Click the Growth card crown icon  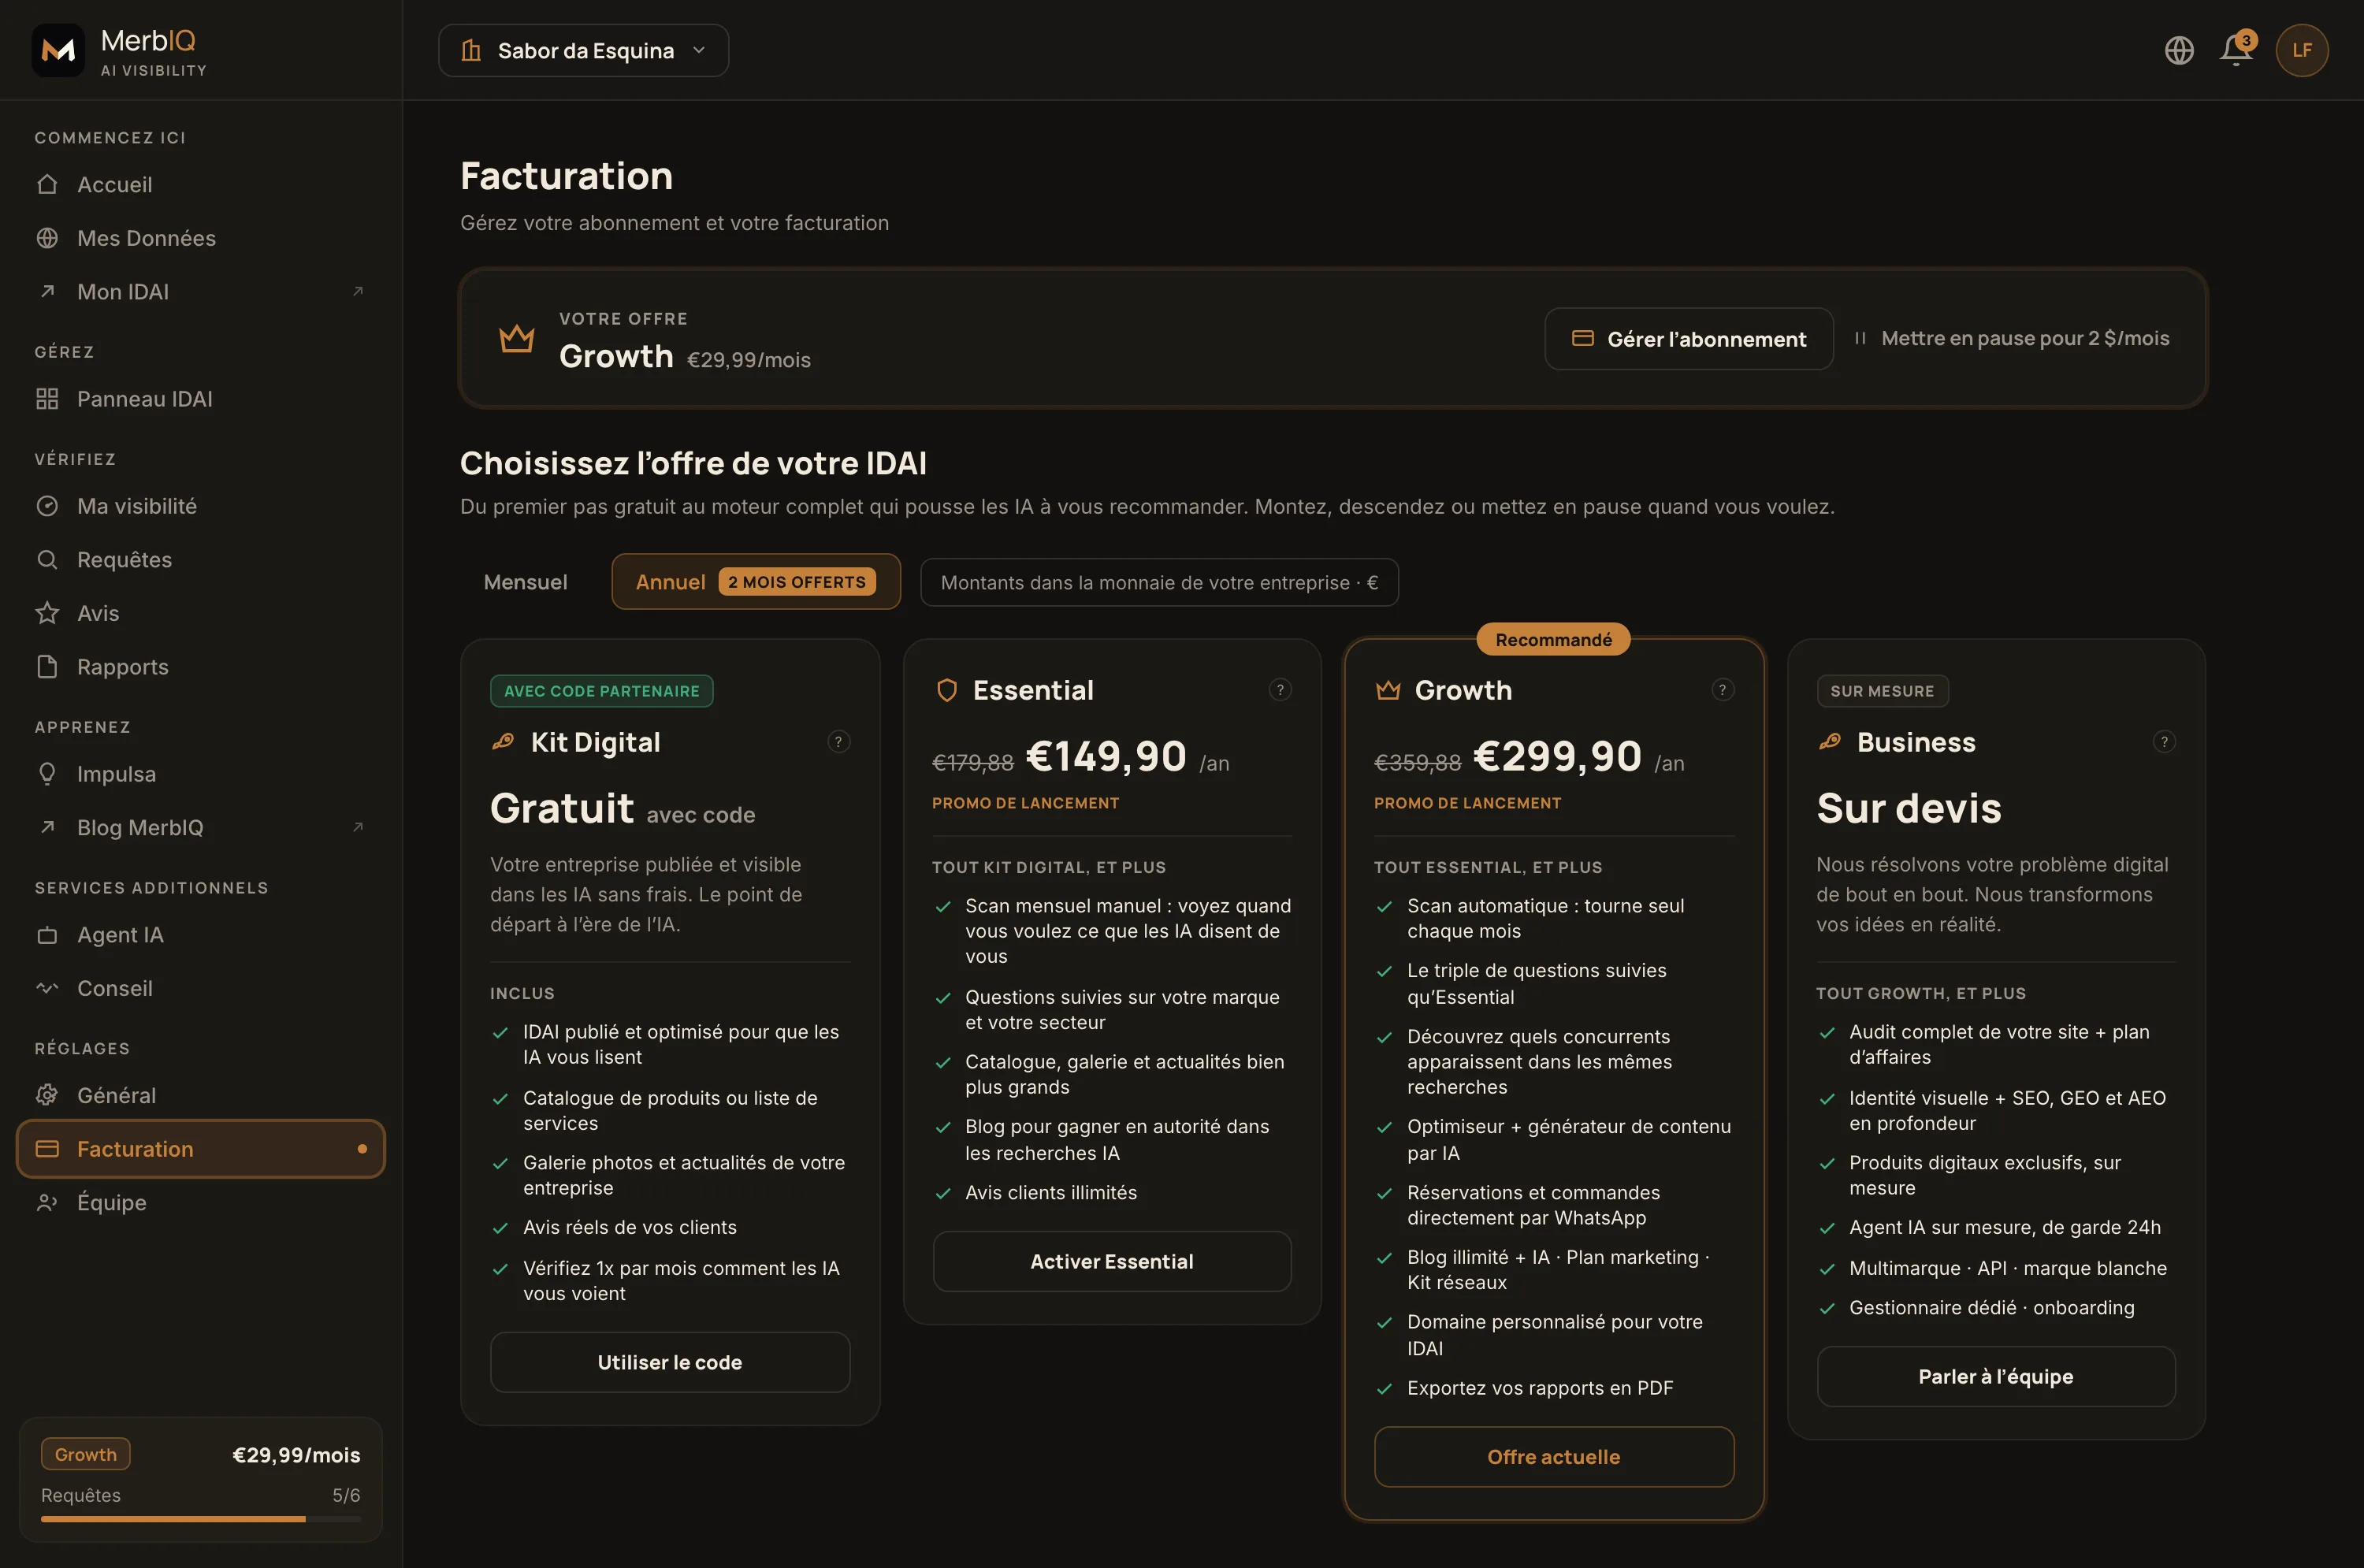(x=1388, y=690)
